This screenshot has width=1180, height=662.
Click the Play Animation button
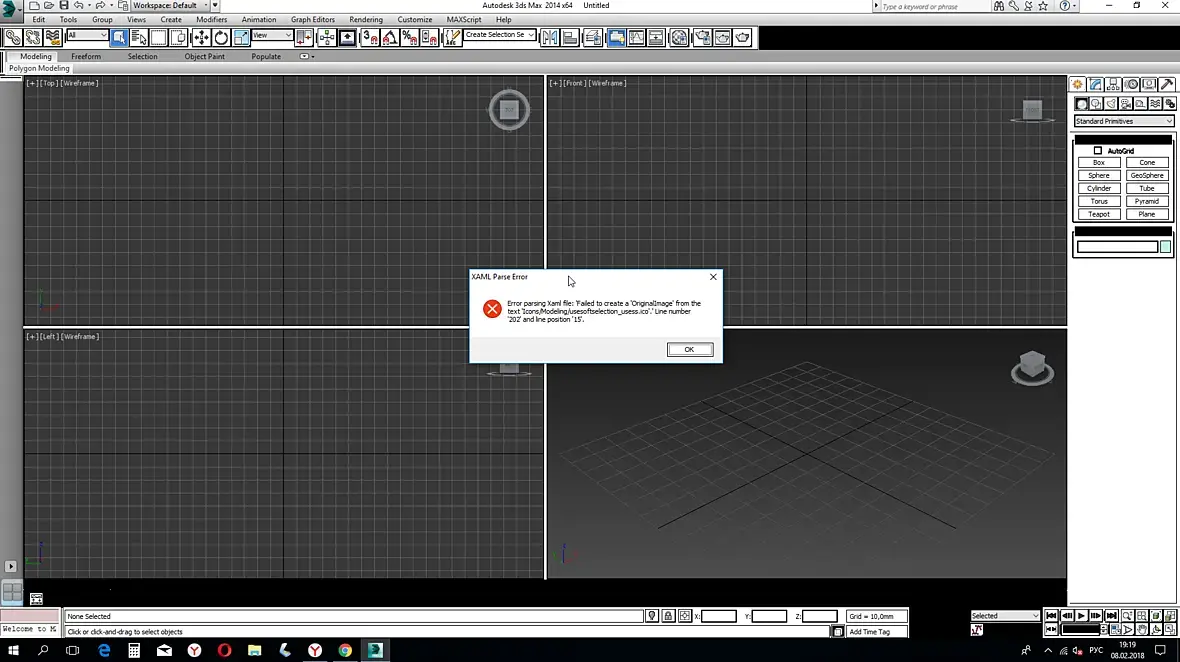click(1081, 616)
